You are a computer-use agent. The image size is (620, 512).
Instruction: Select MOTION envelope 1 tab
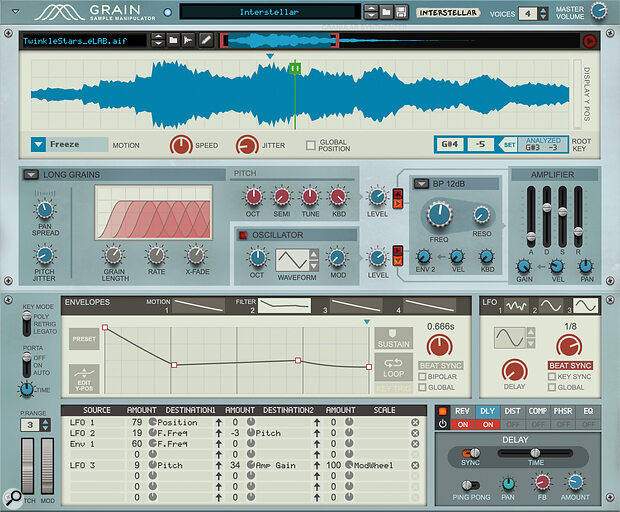[199, 306]
